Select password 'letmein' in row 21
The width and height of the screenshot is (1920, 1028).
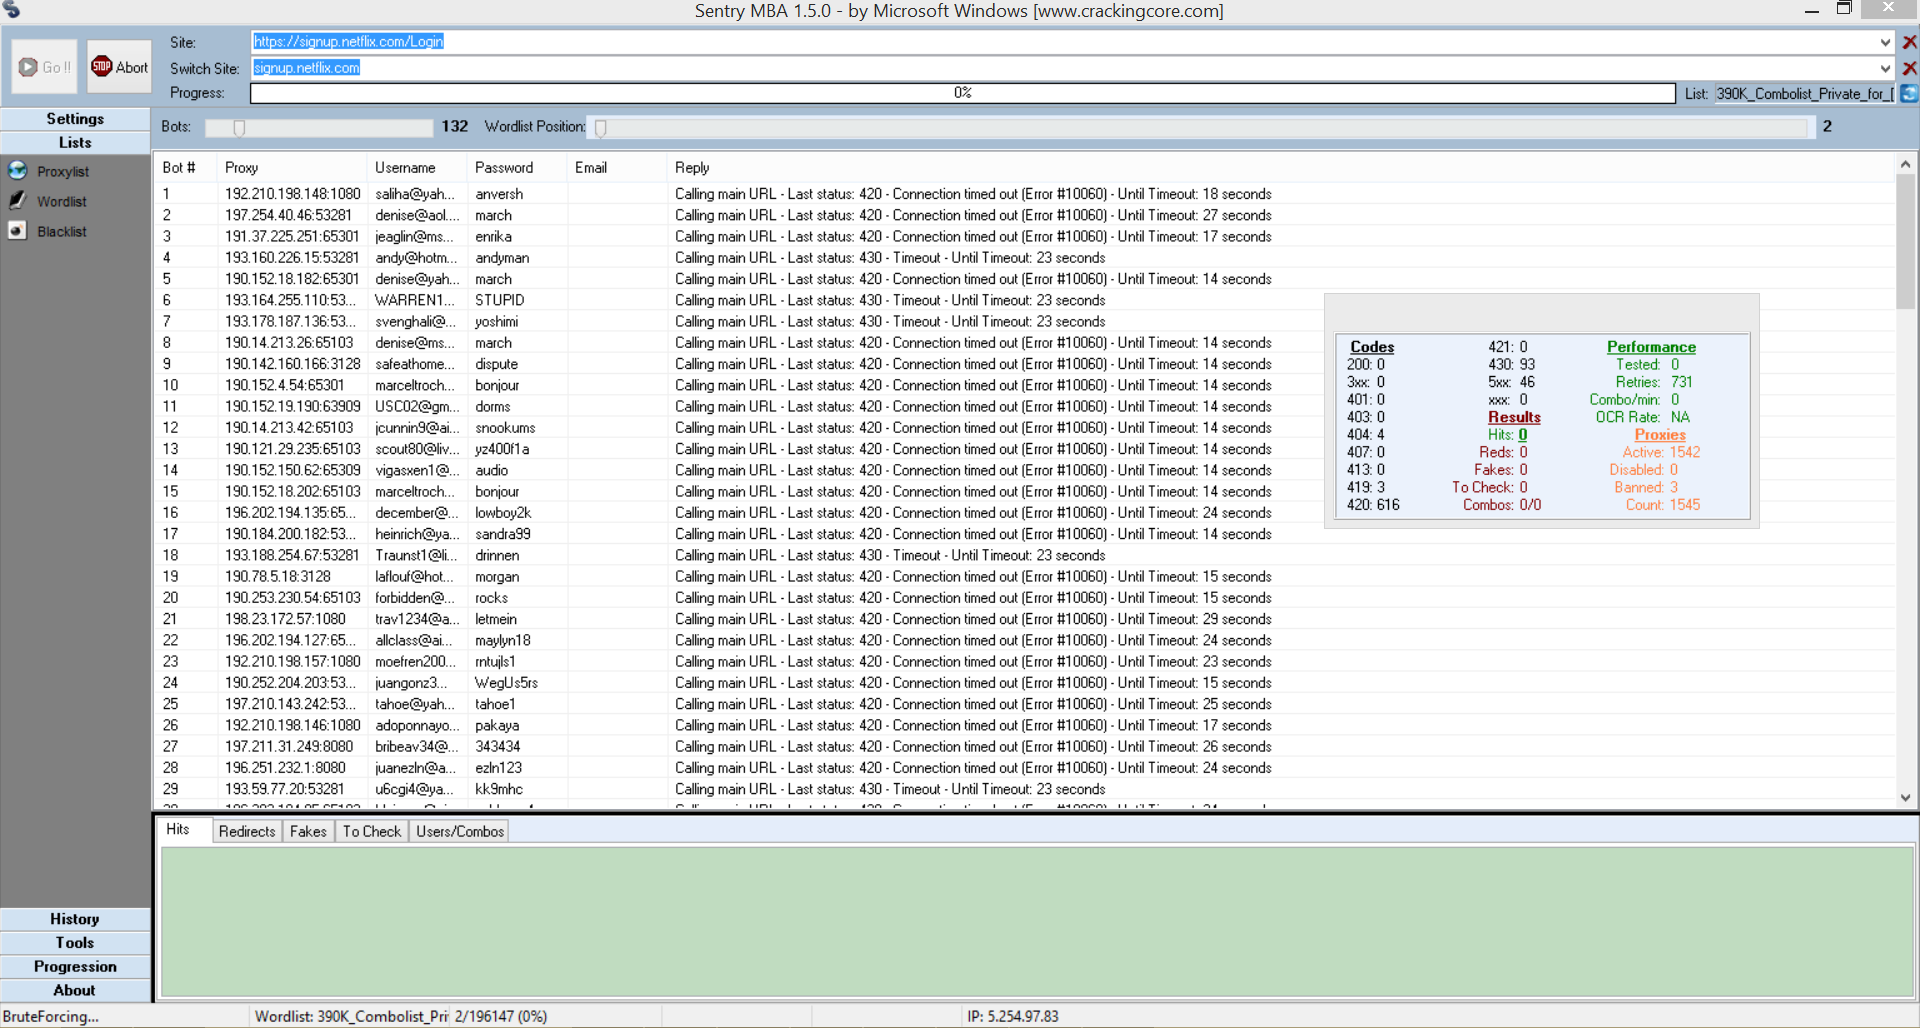pos(496,619)
